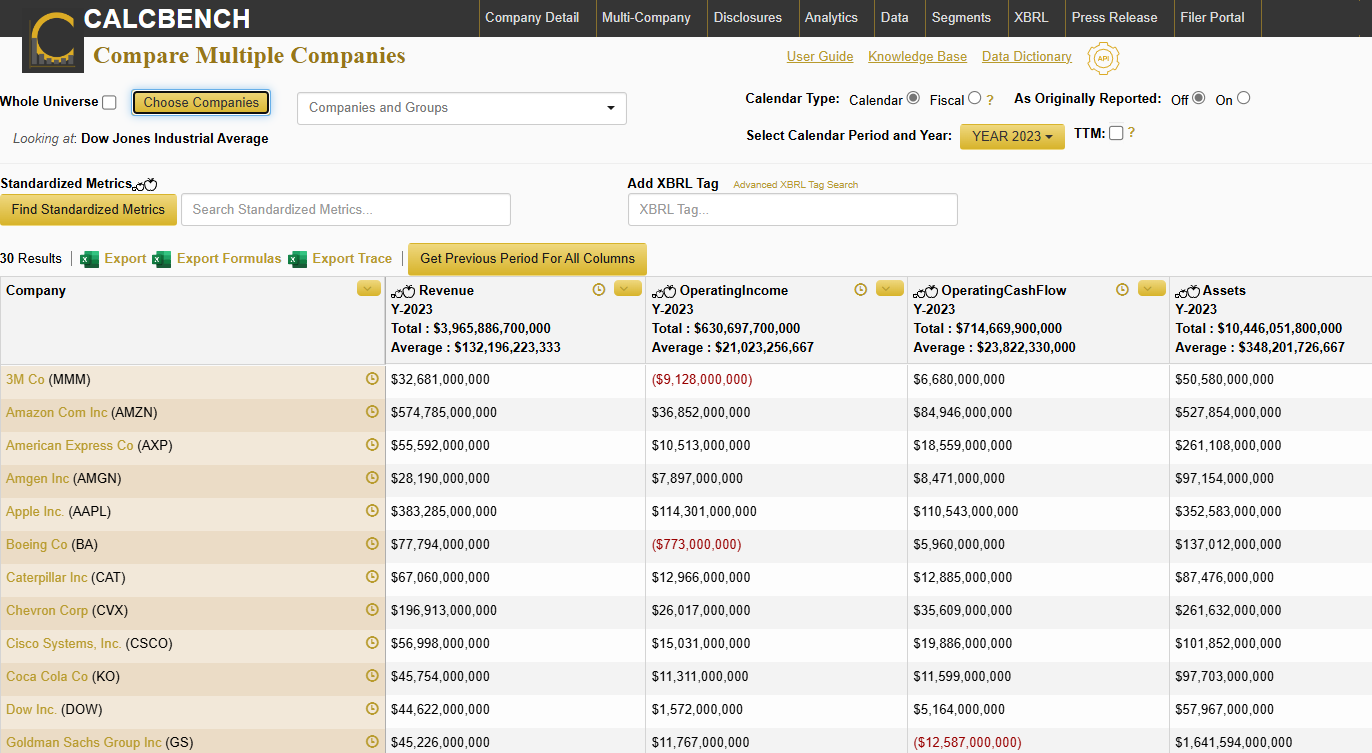Turn On As Originally Reported radio option

[1243, 98]
